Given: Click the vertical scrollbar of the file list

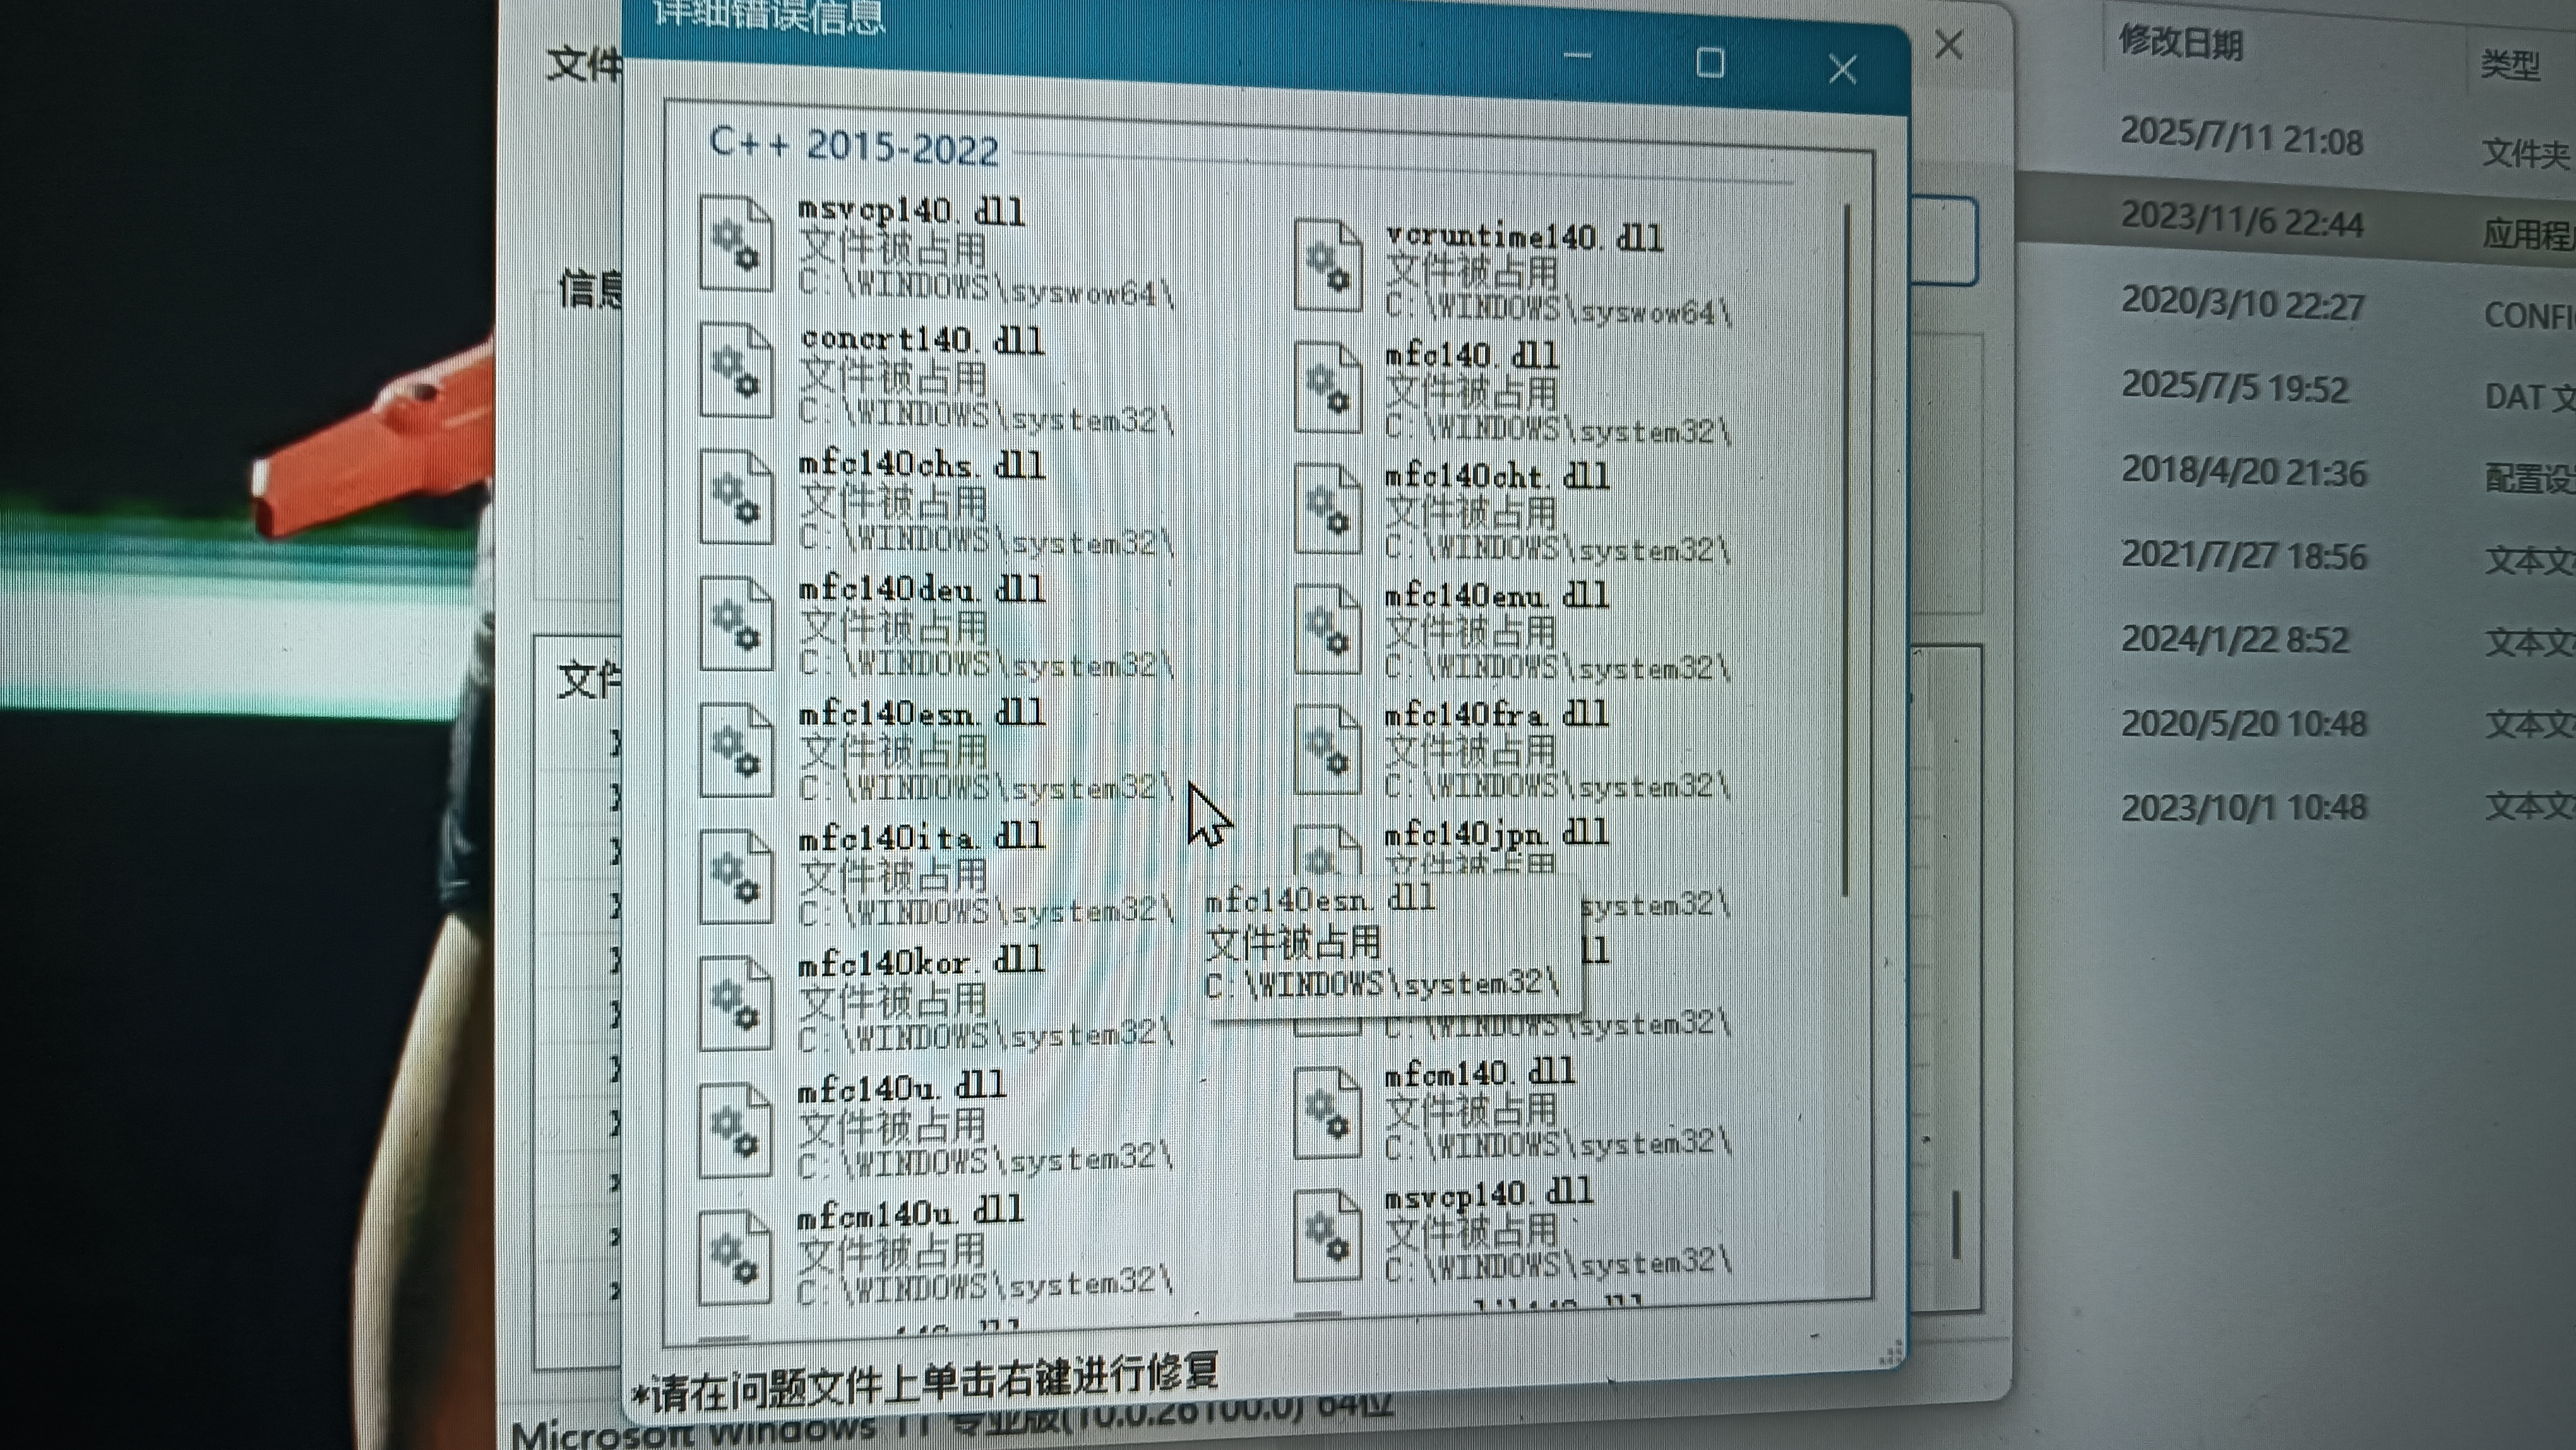Looking at the screenshot, I should 1846,550.
